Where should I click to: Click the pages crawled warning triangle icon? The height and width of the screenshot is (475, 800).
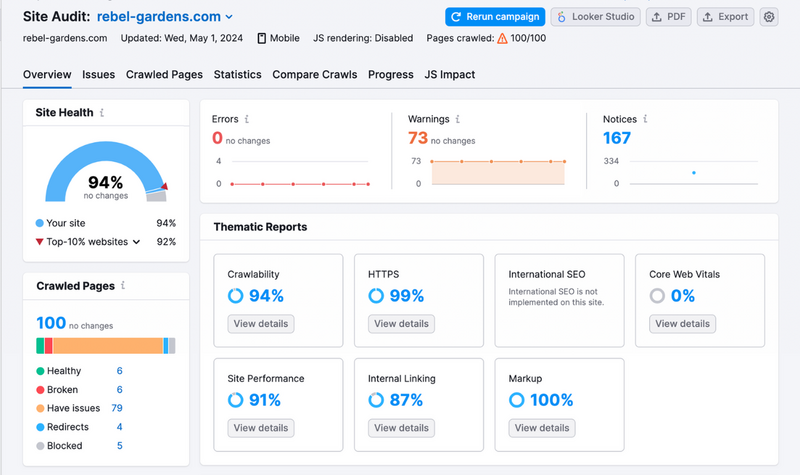(475, 39)
